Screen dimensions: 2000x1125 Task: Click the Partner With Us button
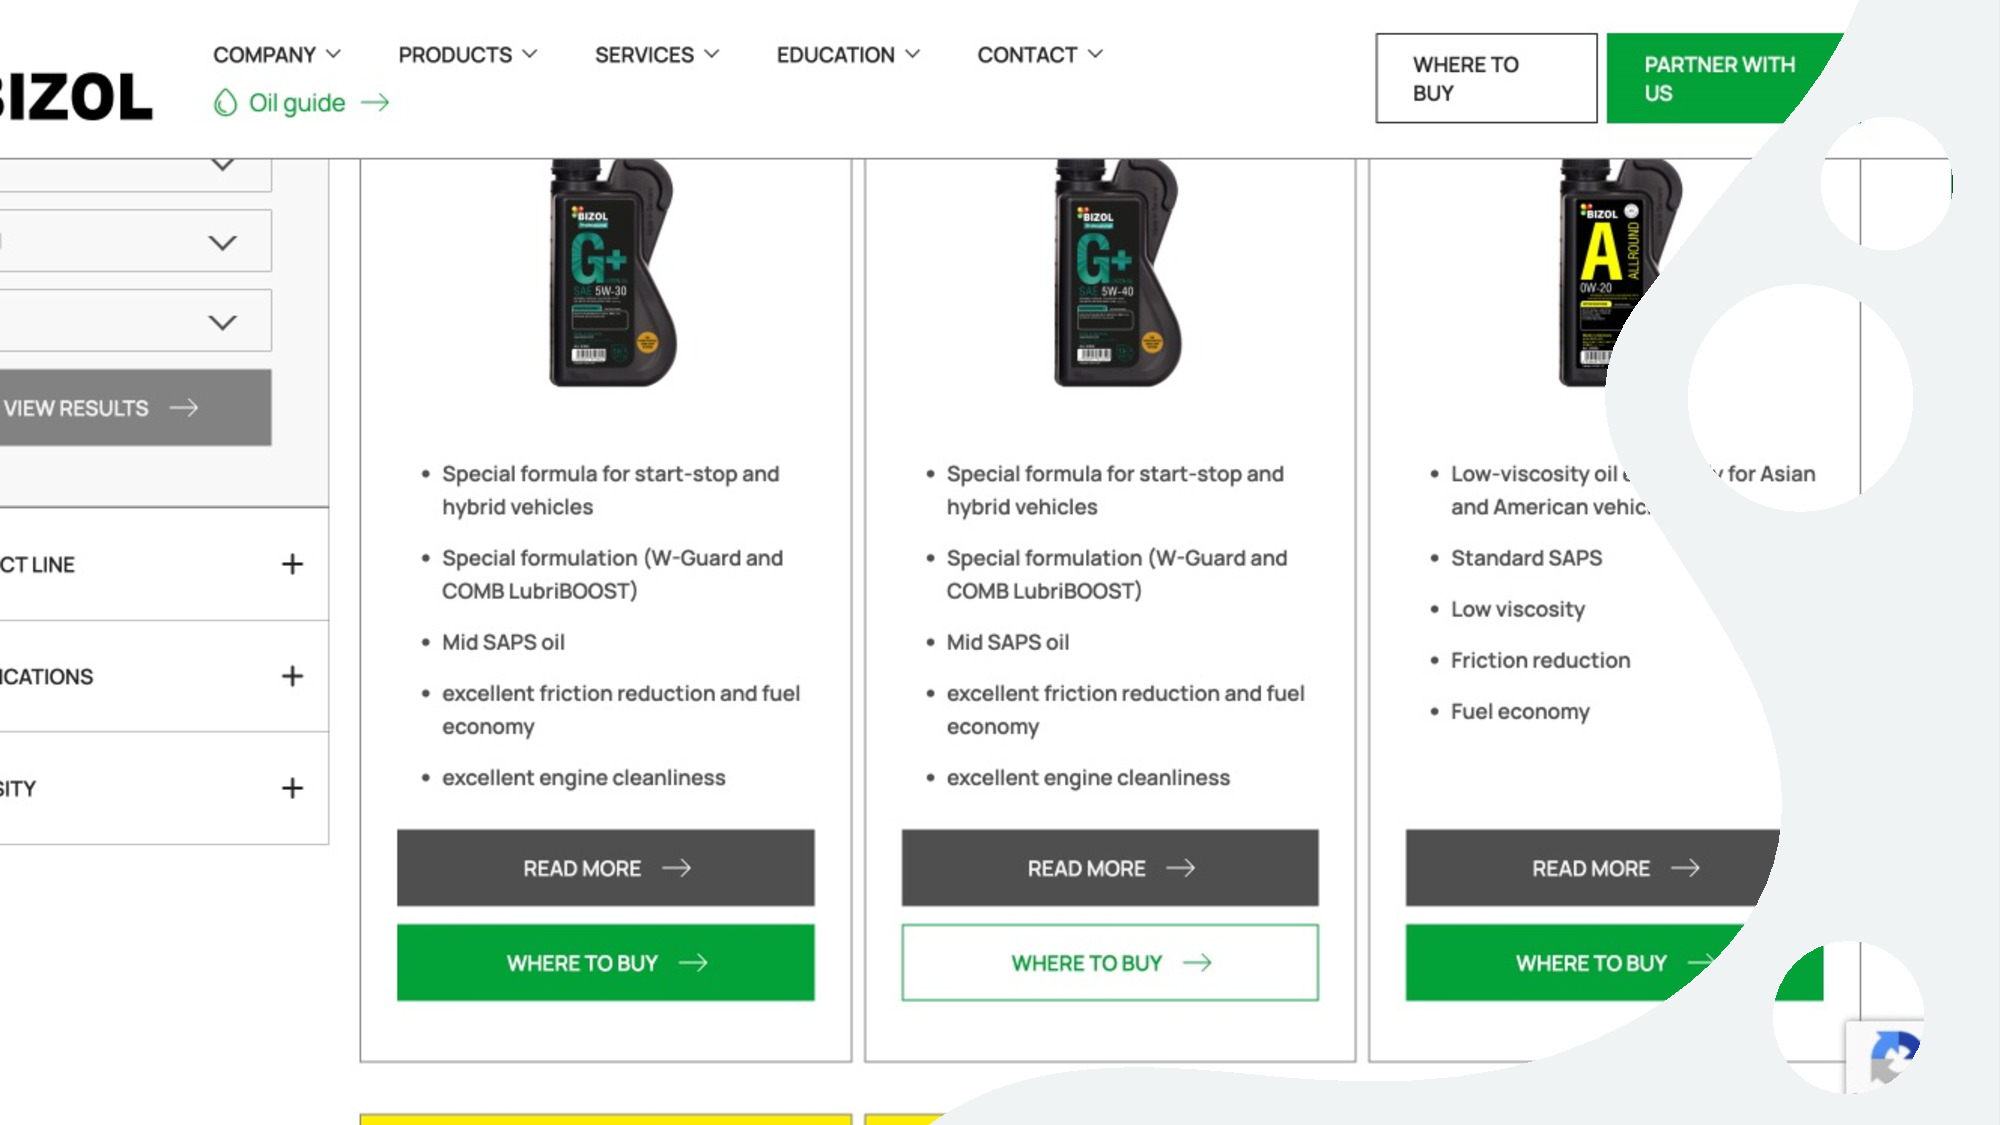[x=1718, y=79]
